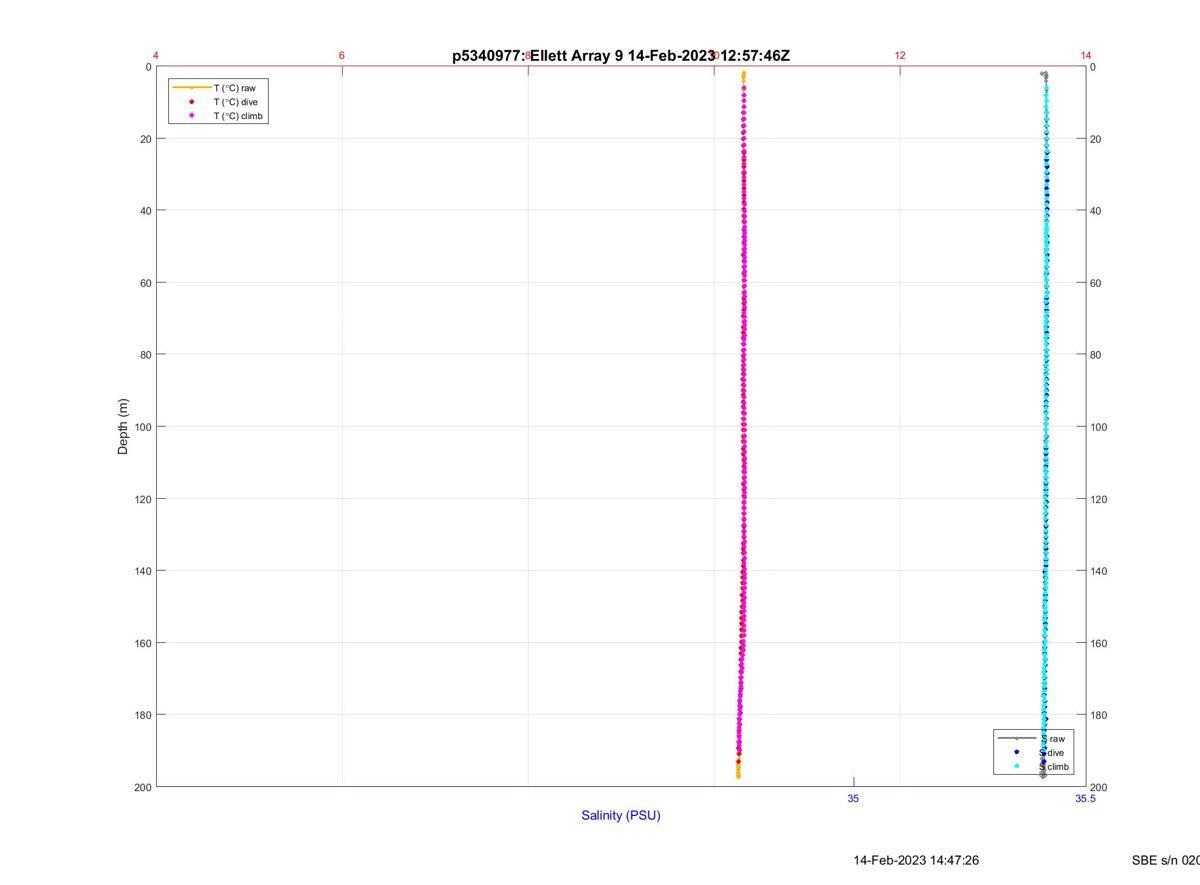
Task: Click '180' on the left depth axis
Action: point(143,715)
